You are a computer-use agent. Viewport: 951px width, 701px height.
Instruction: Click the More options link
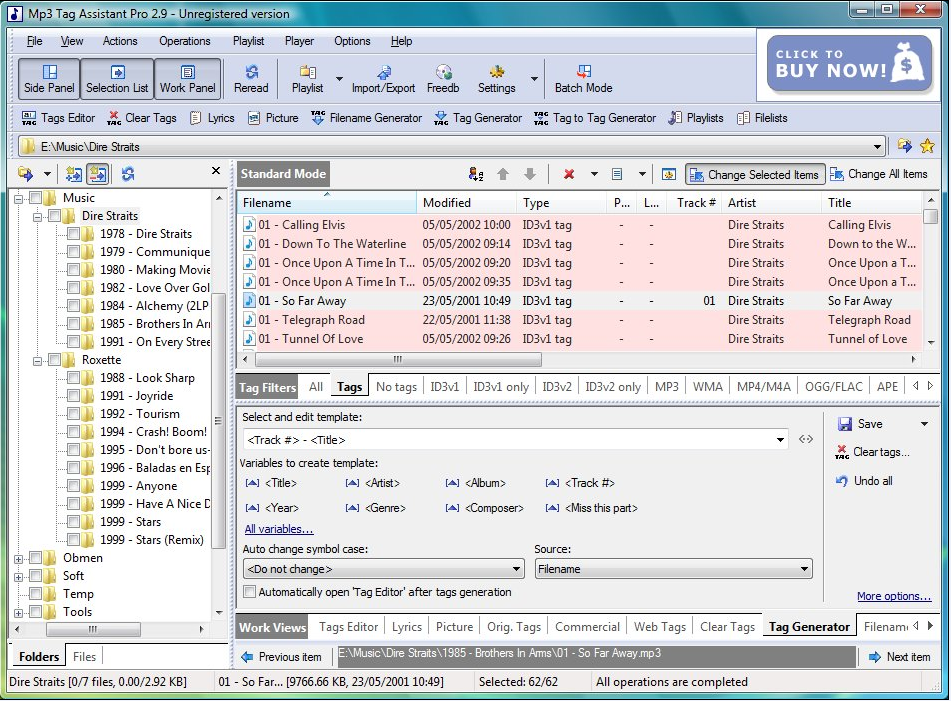coord(893,596)
